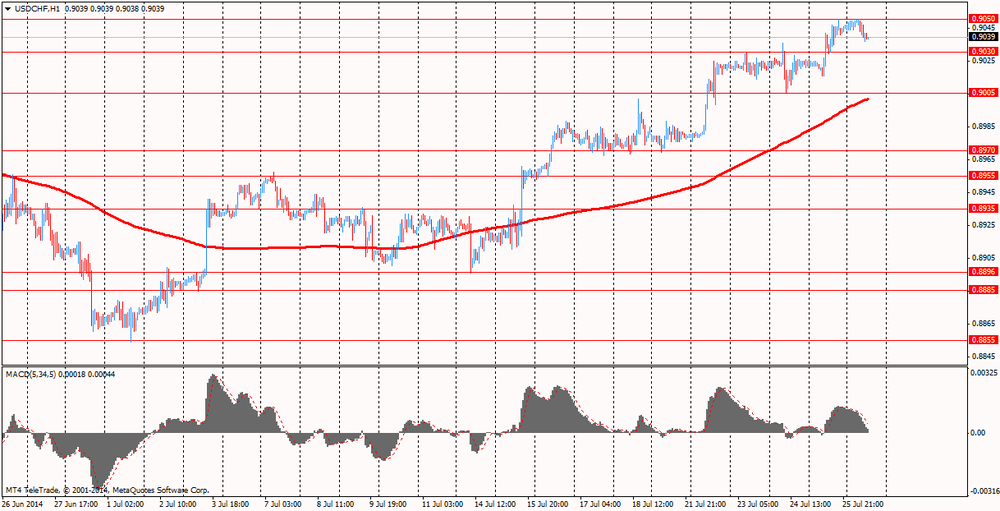The height and width of the screenshot is (511, 1000).
Task: Select the 0.9030 red price level label
Action: pos(982,51)
